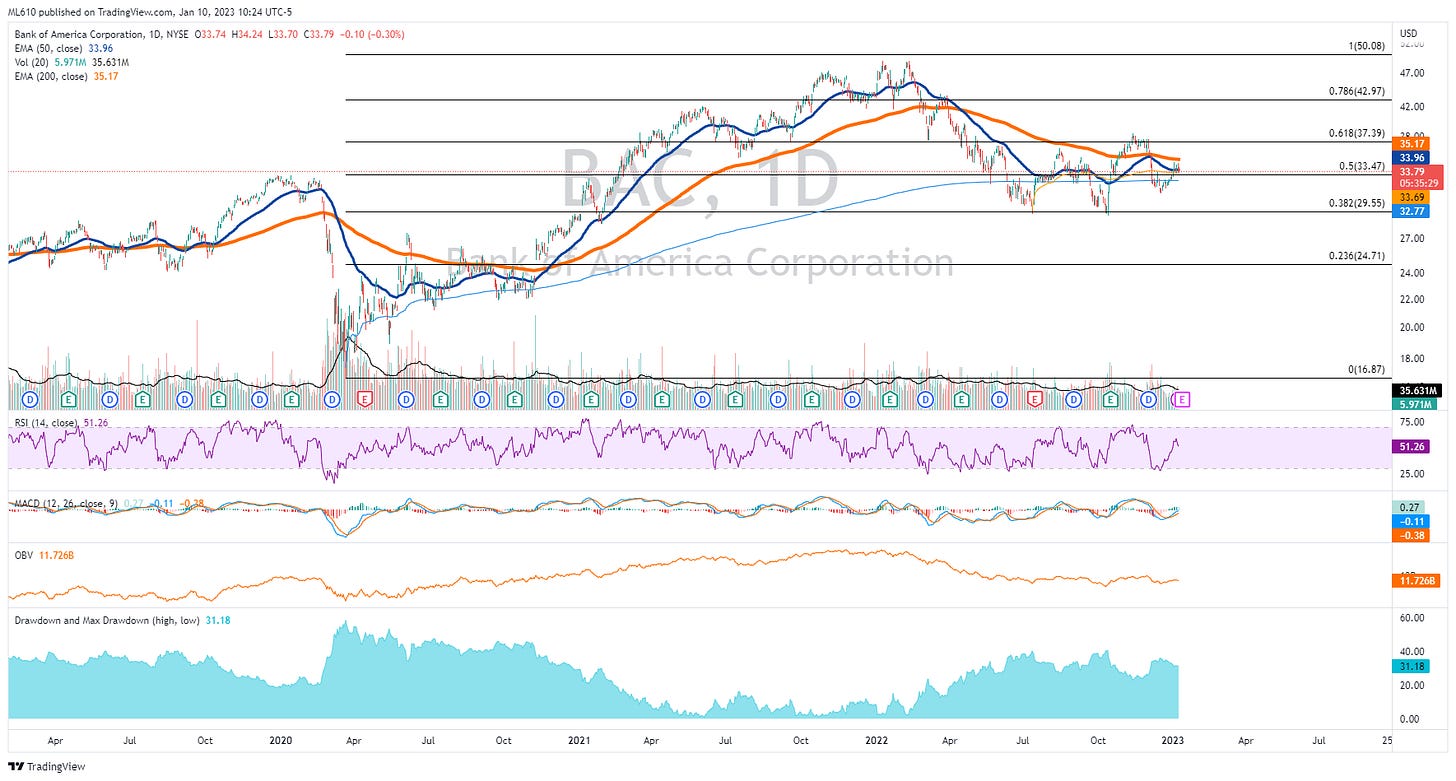Click the green 5.971M volume tag
Image resolution: width=1456 pixels, height=781 pixels.
(x=1414, y=404)
